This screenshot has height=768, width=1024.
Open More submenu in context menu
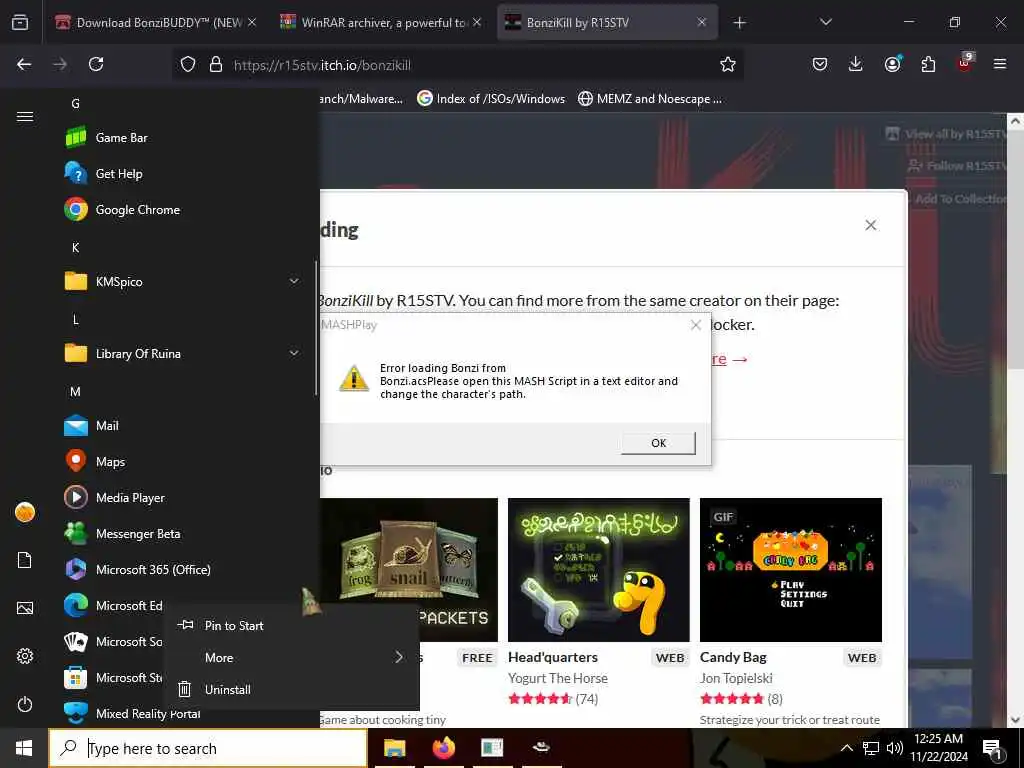292,658
